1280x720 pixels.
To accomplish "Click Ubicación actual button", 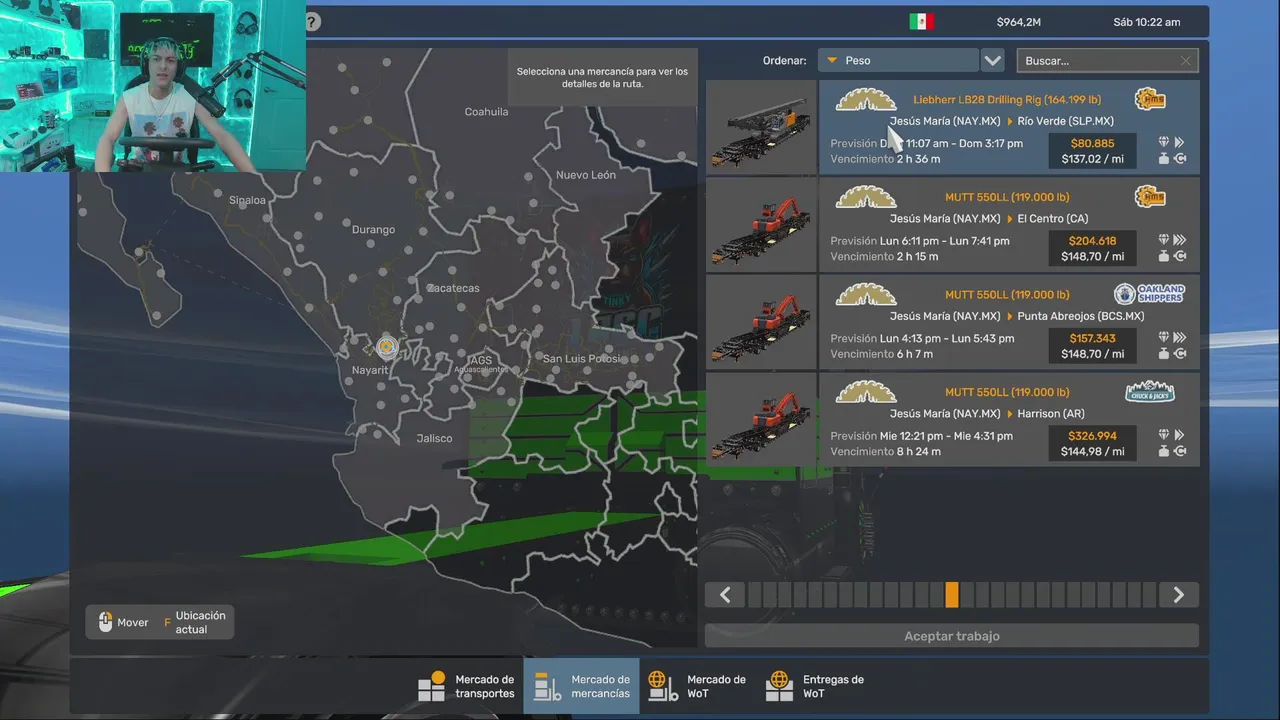I will (x=195, y=622).
